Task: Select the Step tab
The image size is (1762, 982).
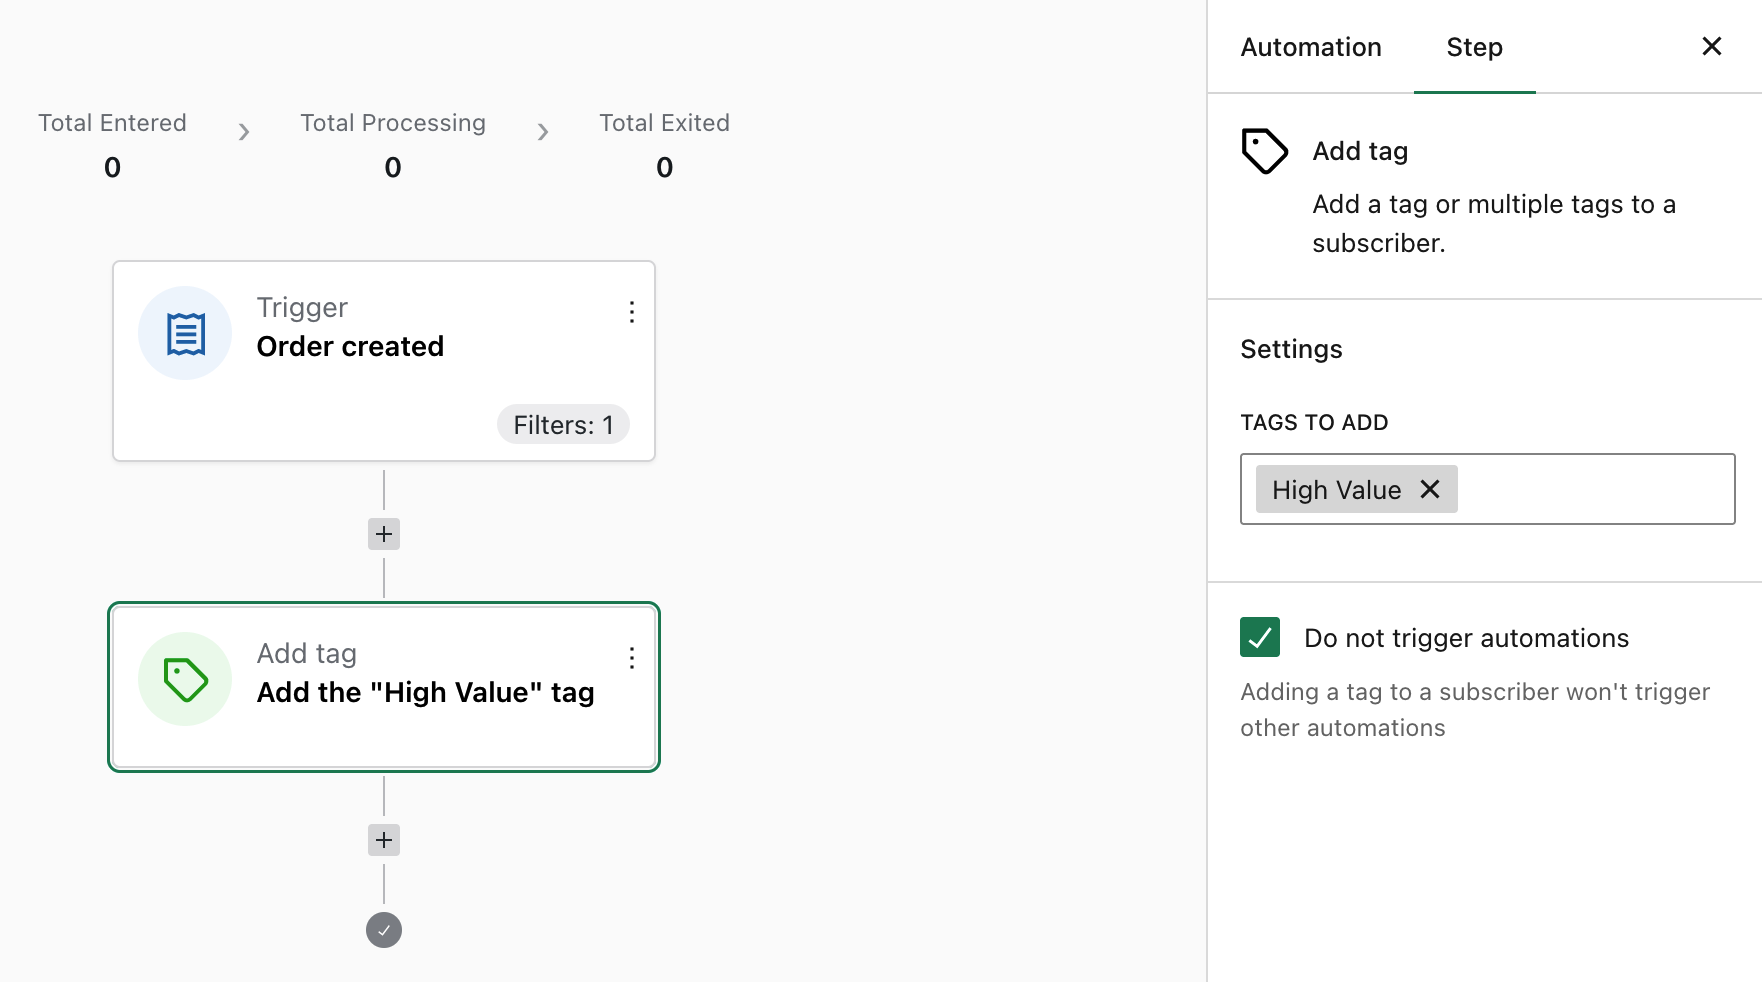Action: (x=1474, y=47)
